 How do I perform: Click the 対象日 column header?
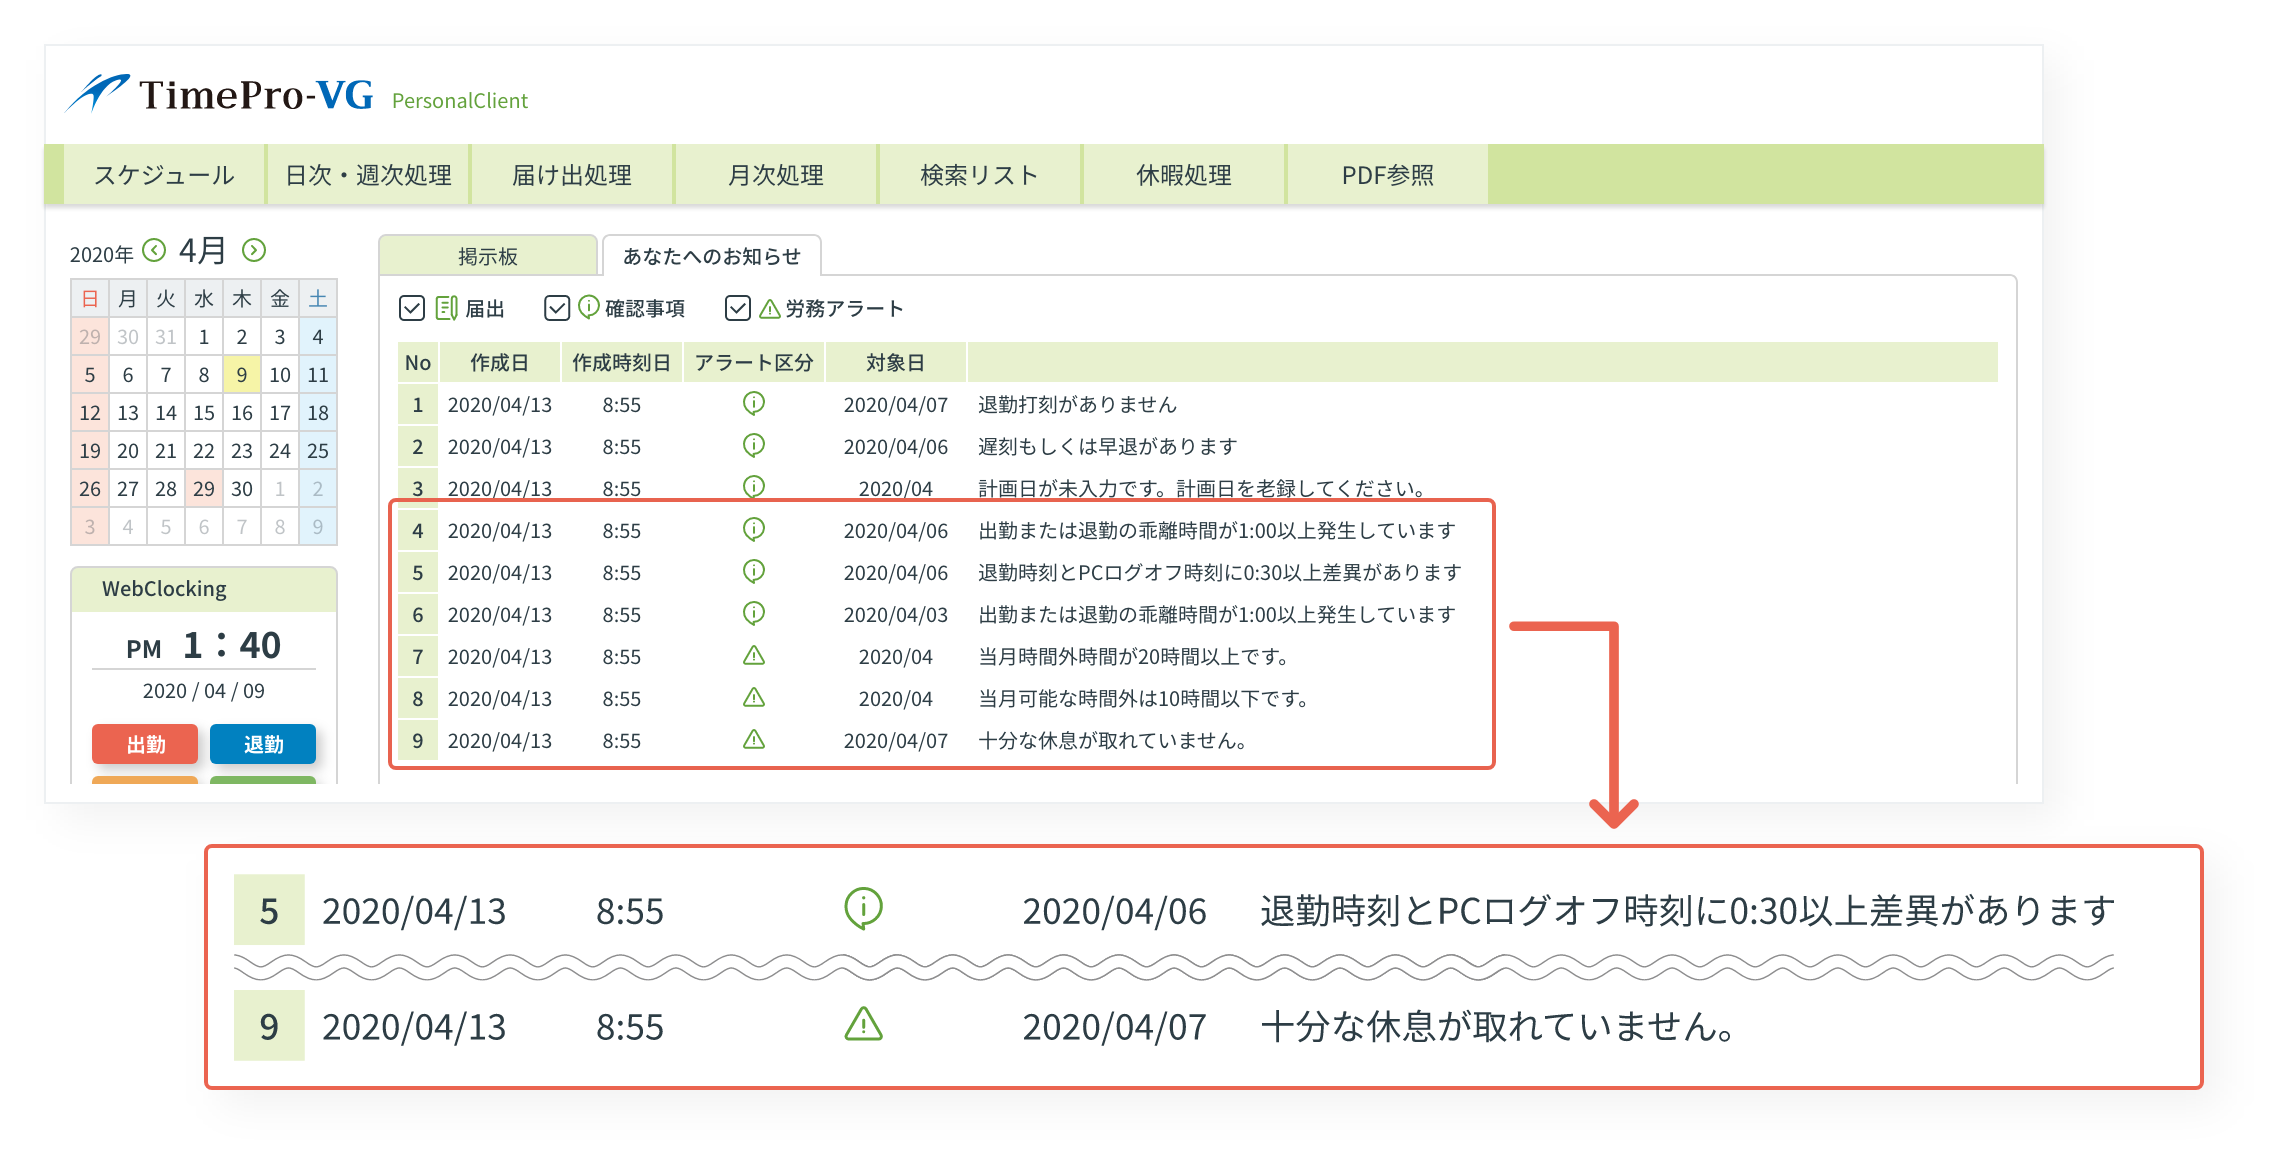pyautogui.click(x=896, y=362)
